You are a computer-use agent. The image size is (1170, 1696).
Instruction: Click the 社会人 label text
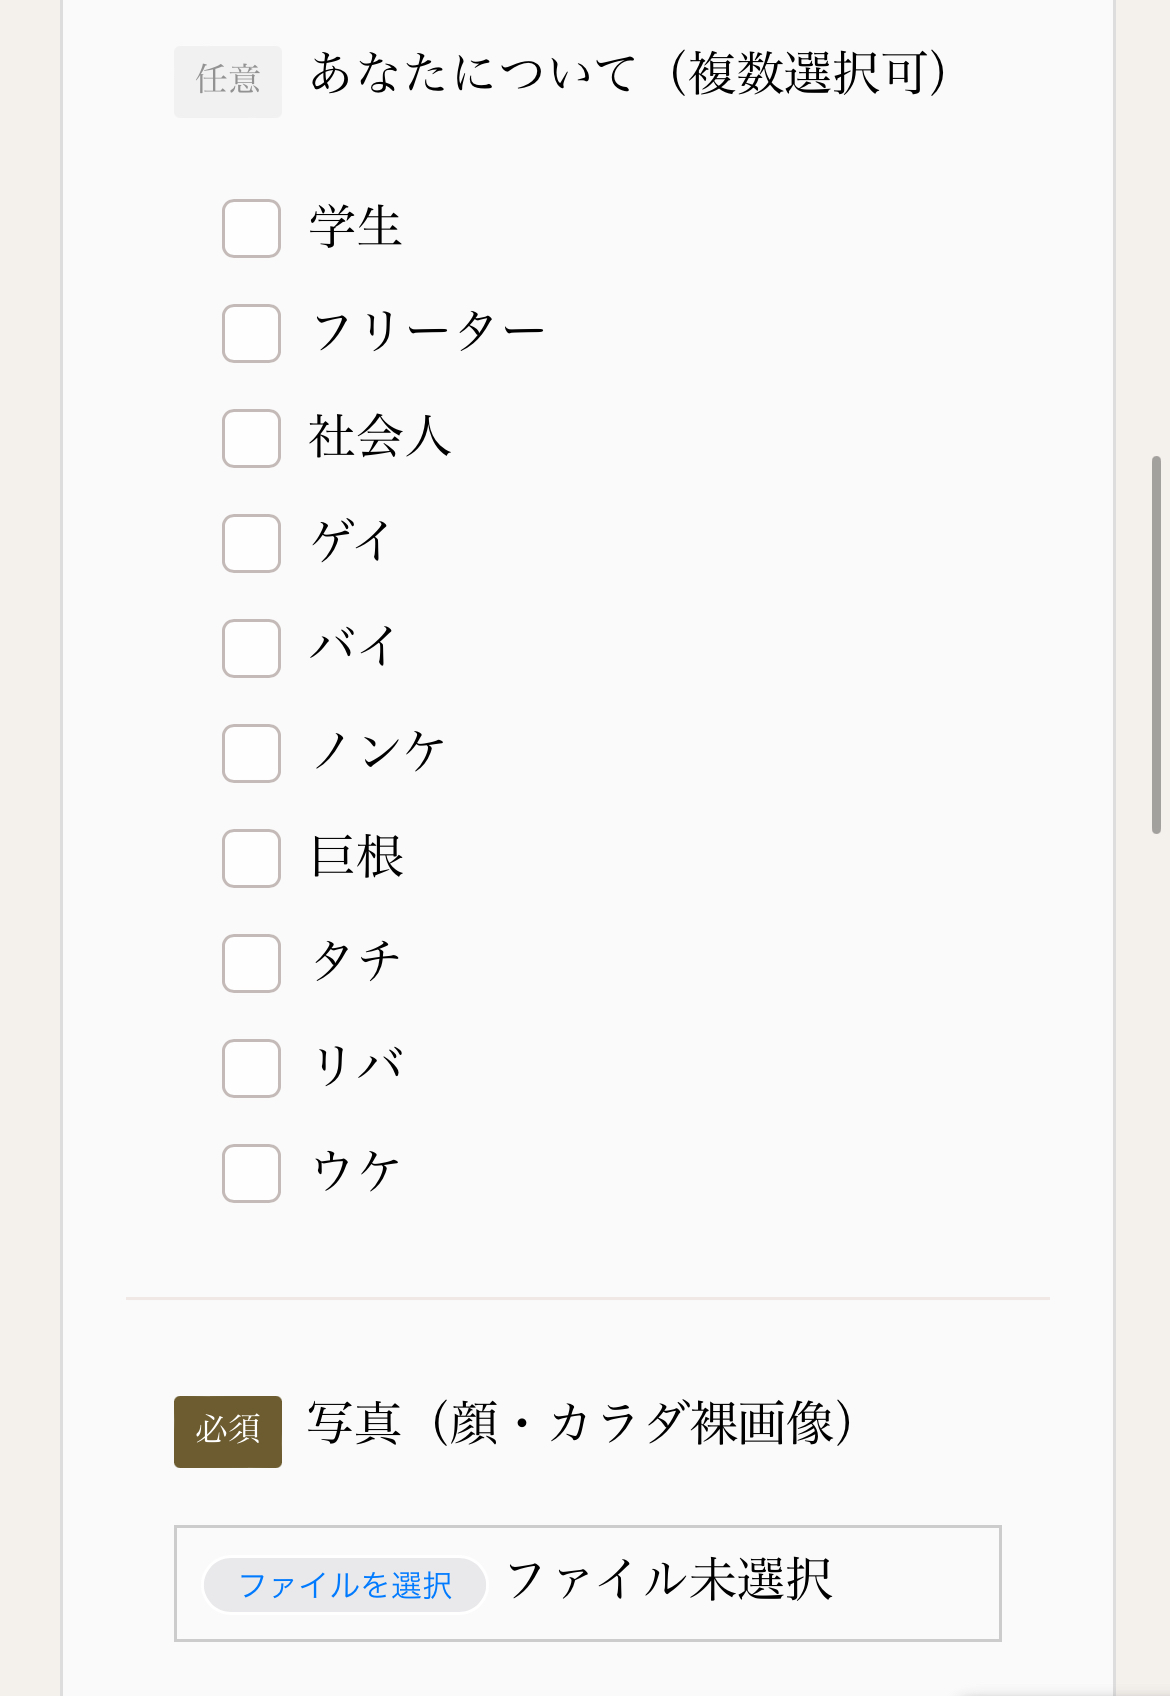click(x=380, y=438)
